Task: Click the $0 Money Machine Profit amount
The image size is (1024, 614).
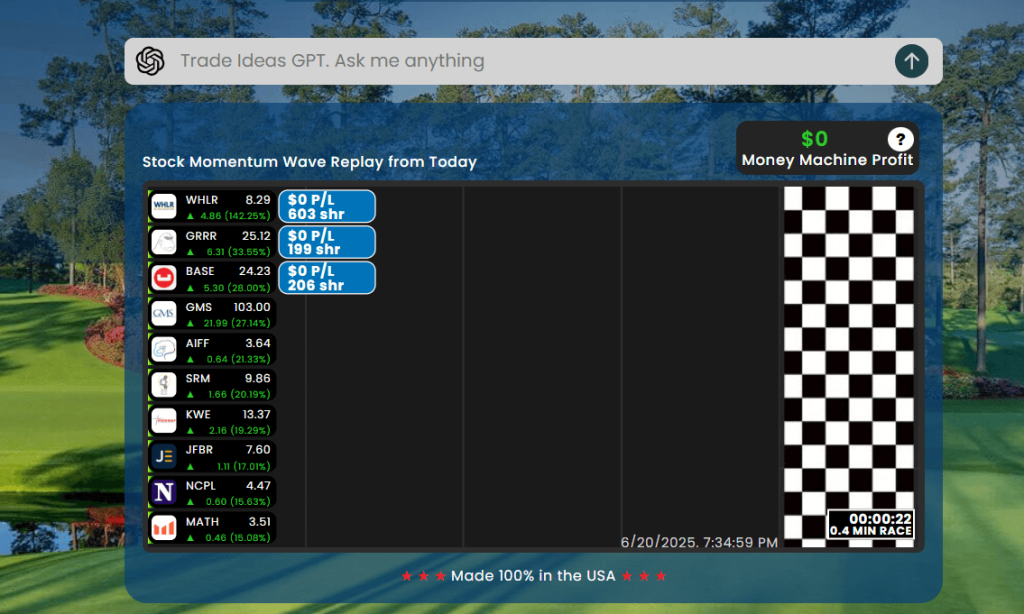Action: (x=814, y=138)
